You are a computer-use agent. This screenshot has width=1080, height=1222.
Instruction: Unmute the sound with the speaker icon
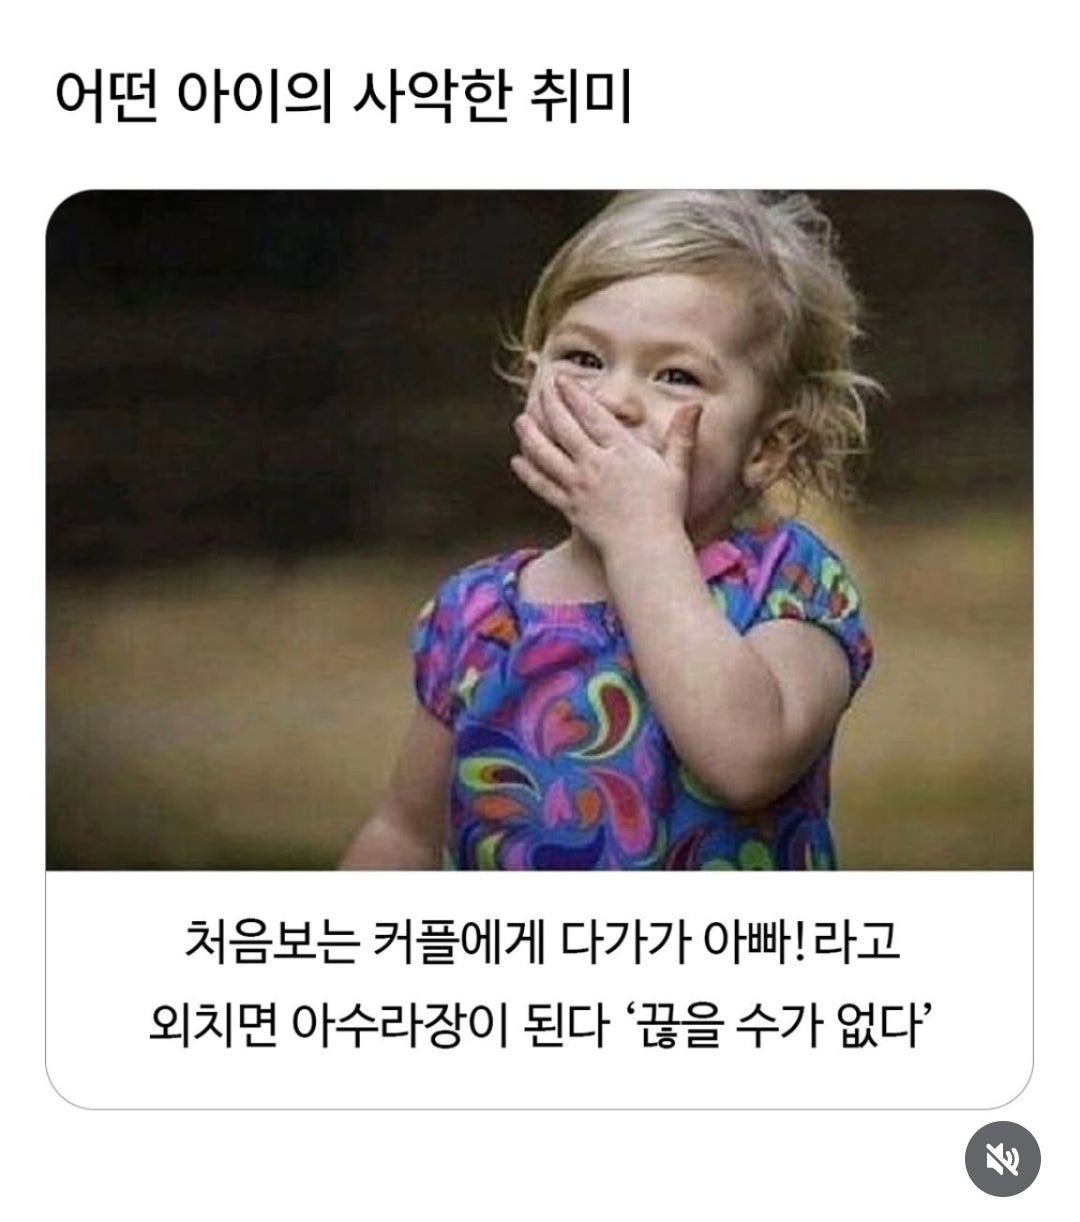click(1002, 1159)
